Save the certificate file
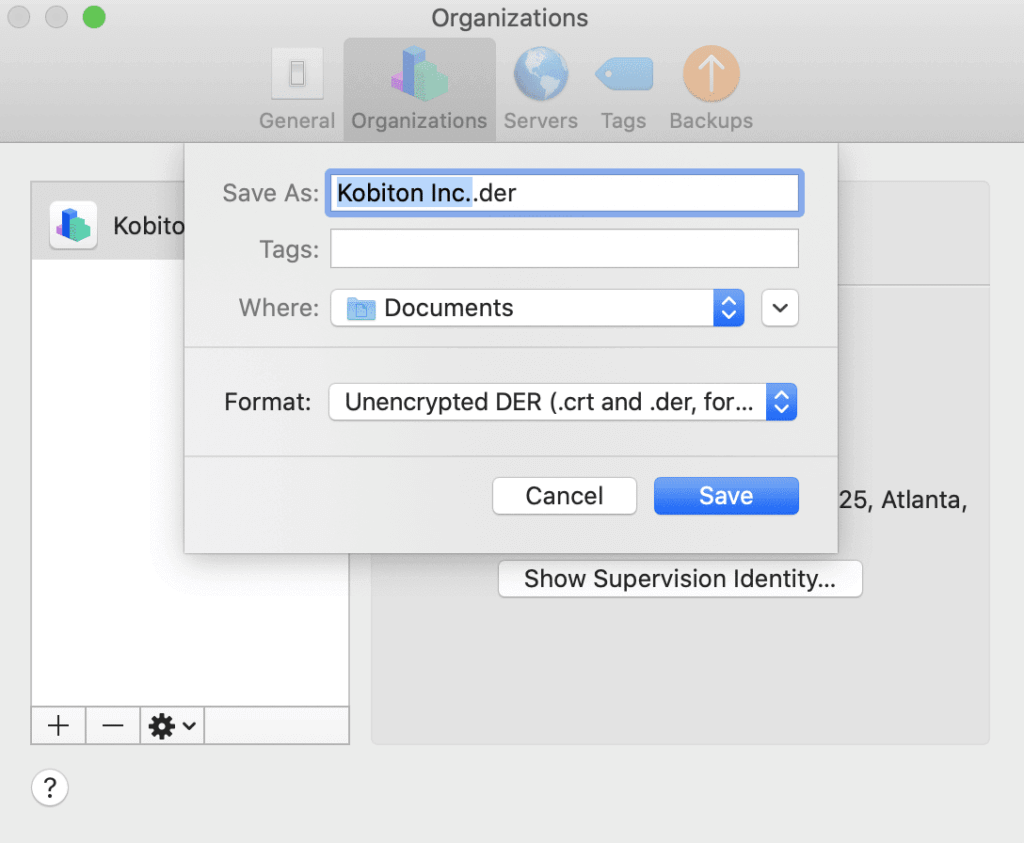Image resolution: width=1024 pixels, height=843 pixels. (x=726, y=495)
